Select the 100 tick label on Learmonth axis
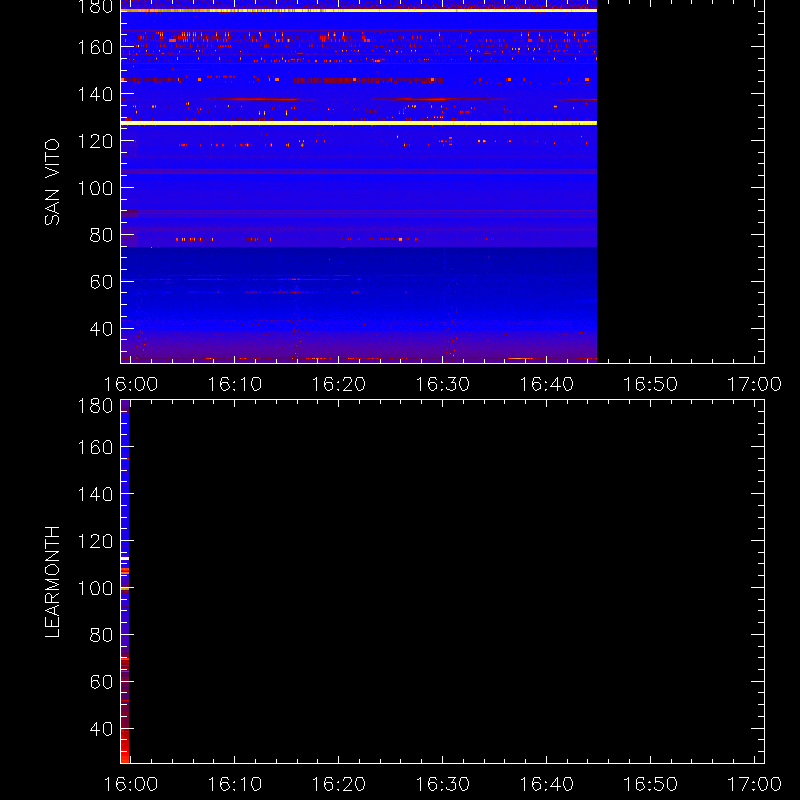800x800 pixels. pyautogui.click(x=95, y=588)
